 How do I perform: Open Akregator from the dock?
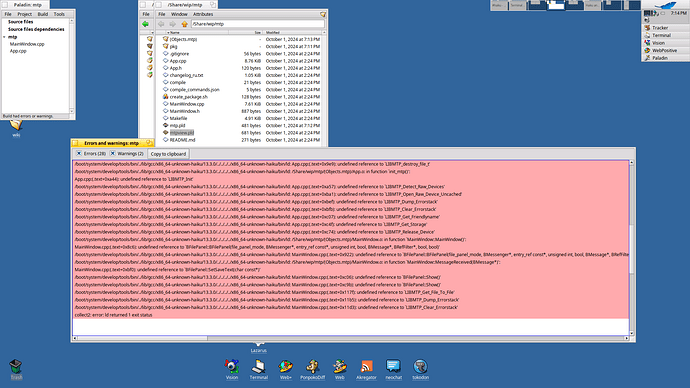point(366,369)
